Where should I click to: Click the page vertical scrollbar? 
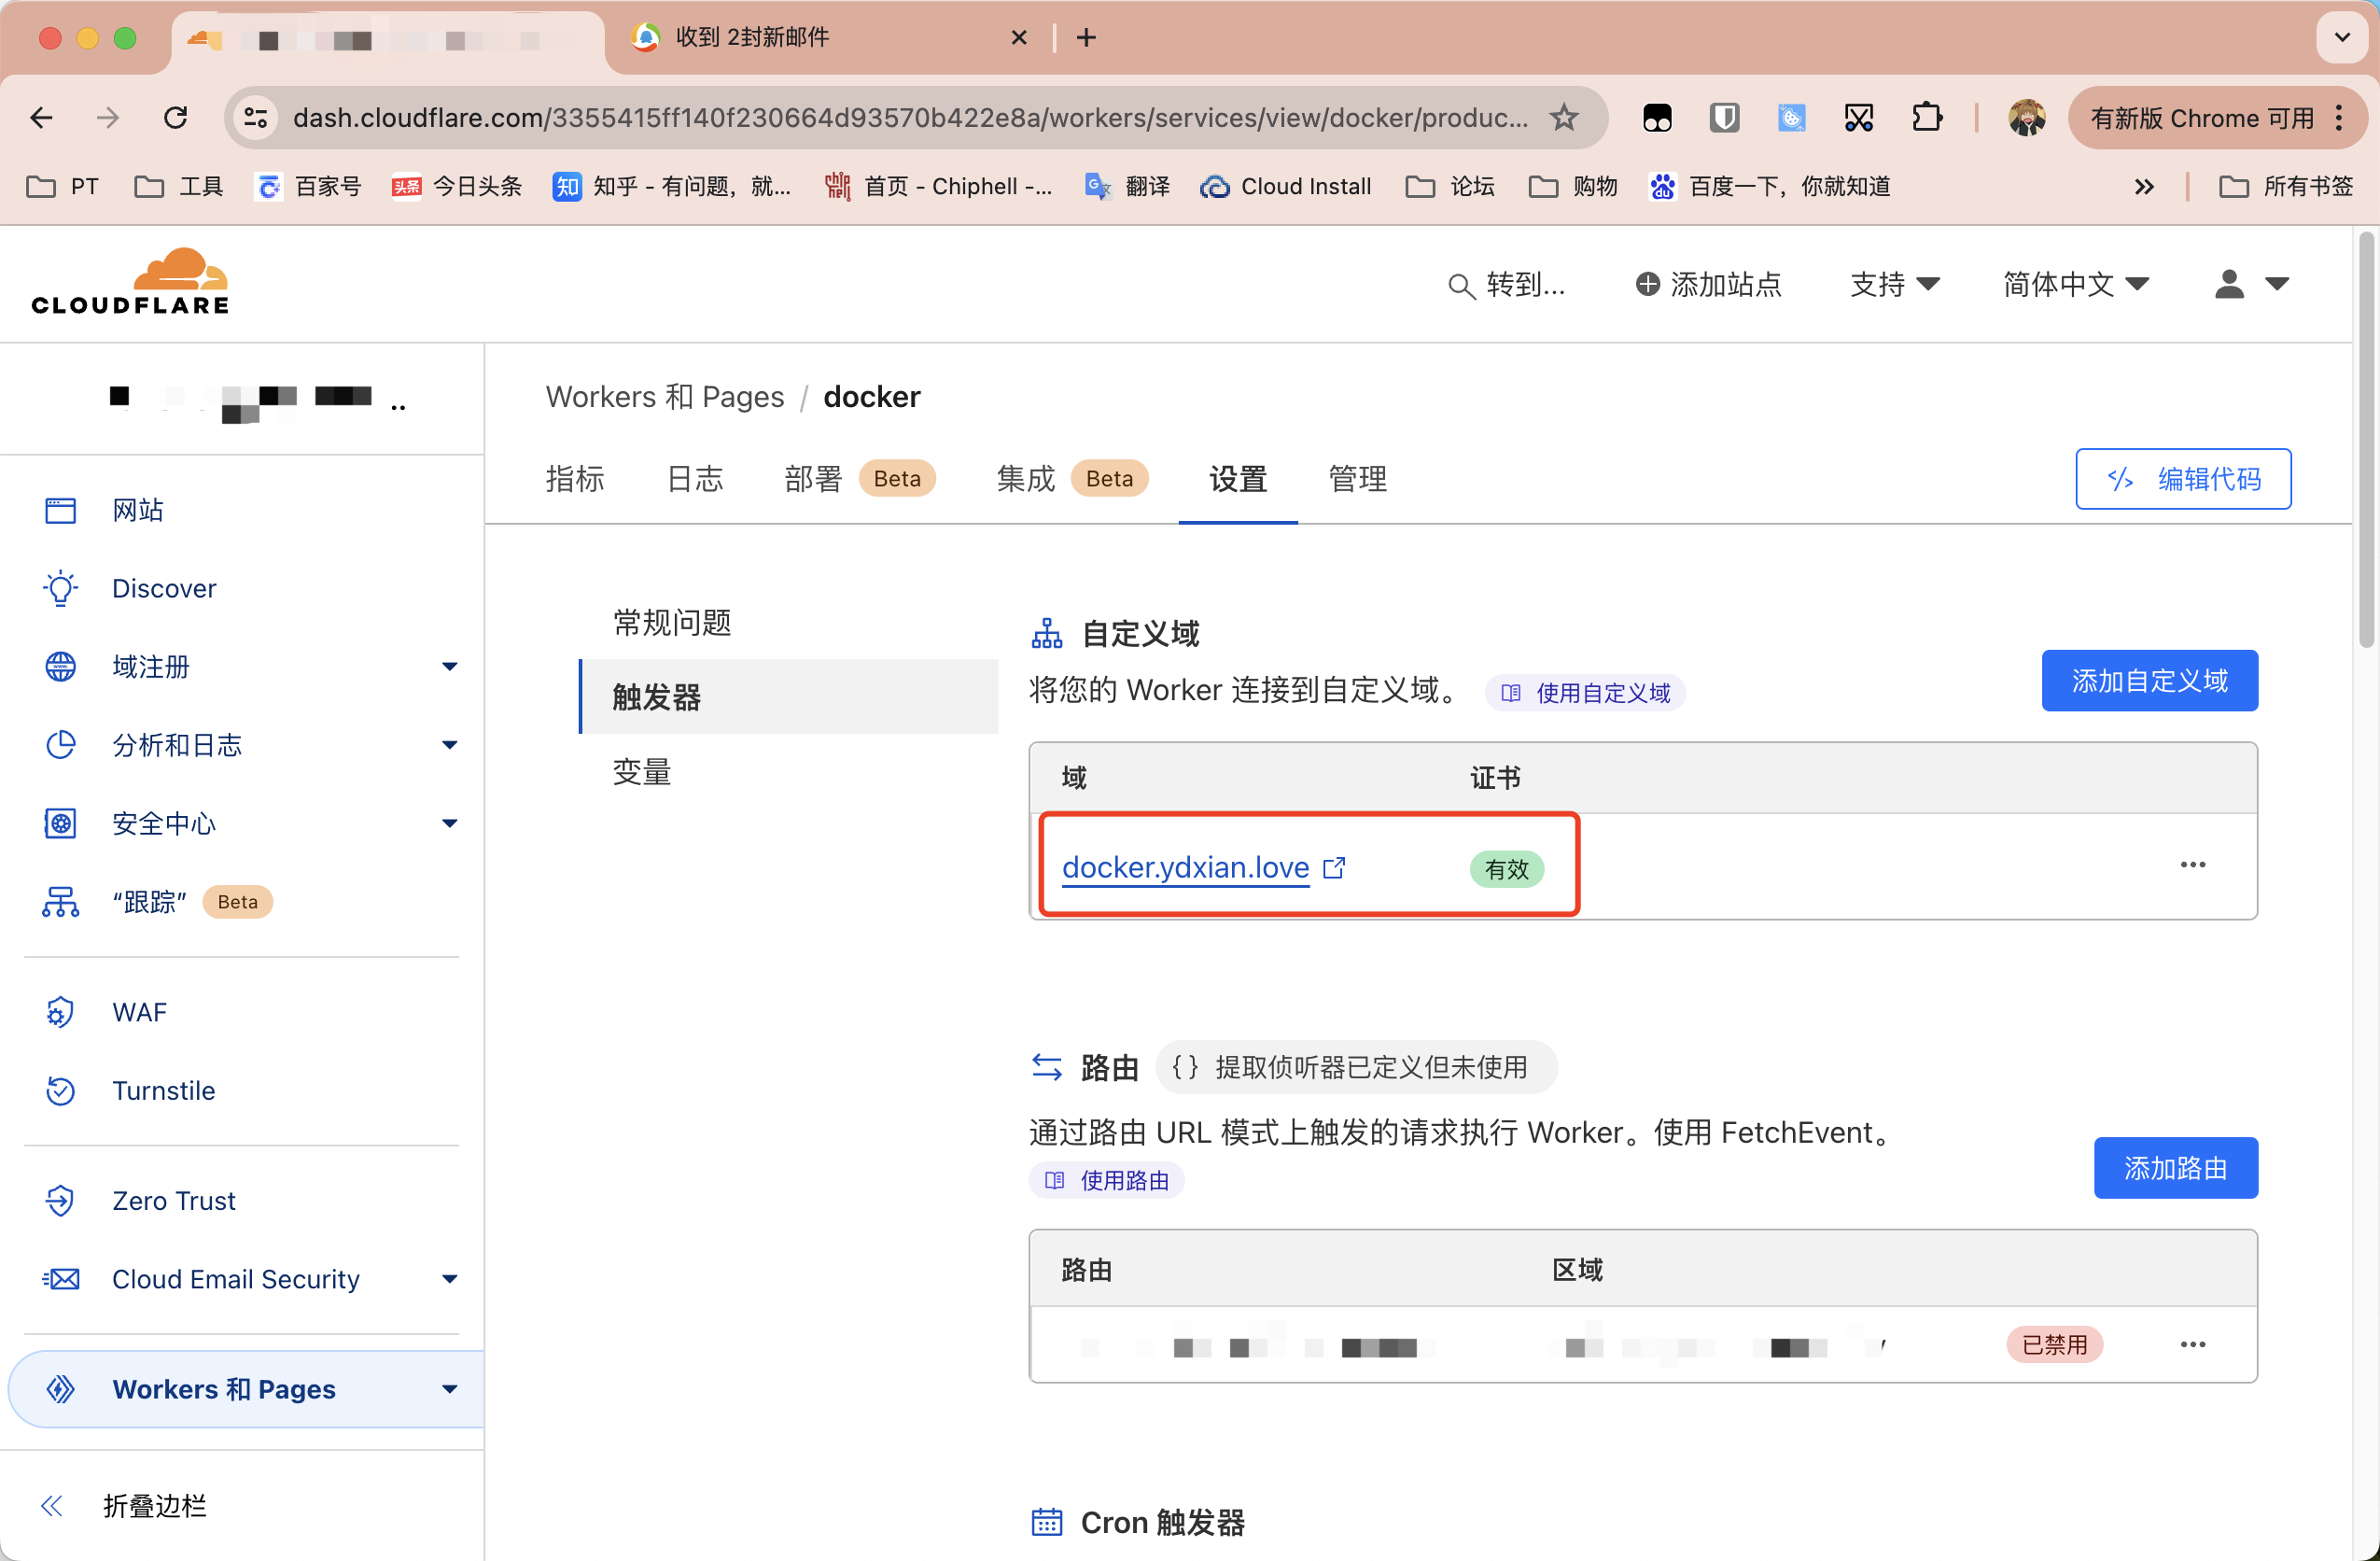[x=2366, y=442]
